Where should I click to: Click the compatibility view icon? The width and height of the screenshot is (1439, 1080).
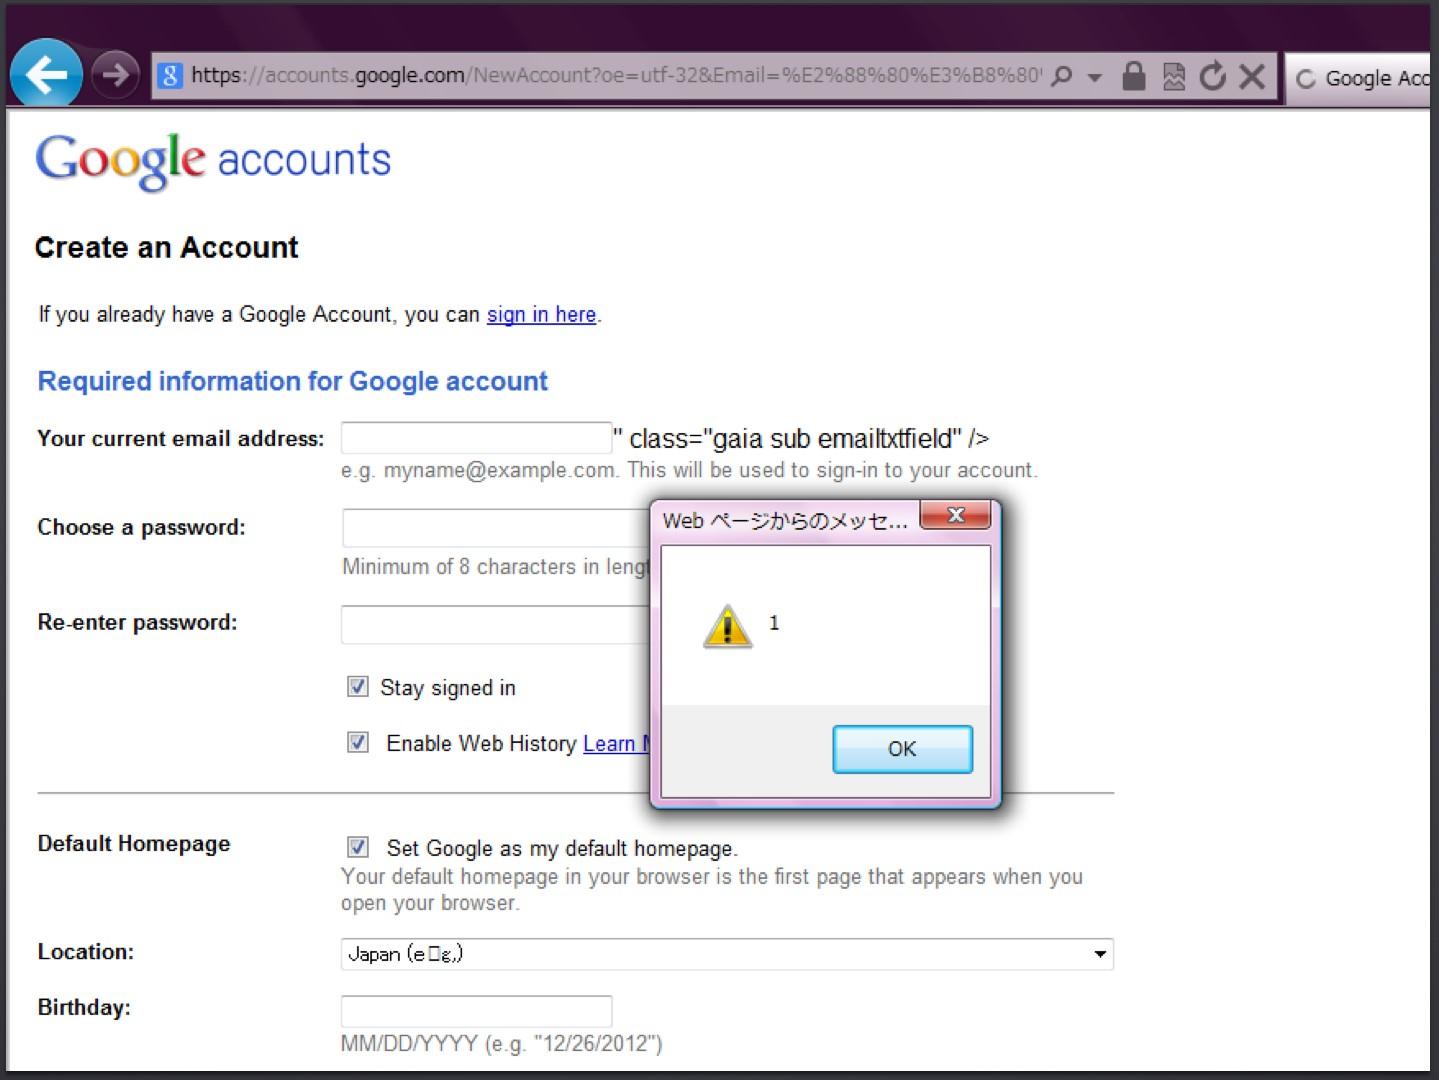point(1174,76)
